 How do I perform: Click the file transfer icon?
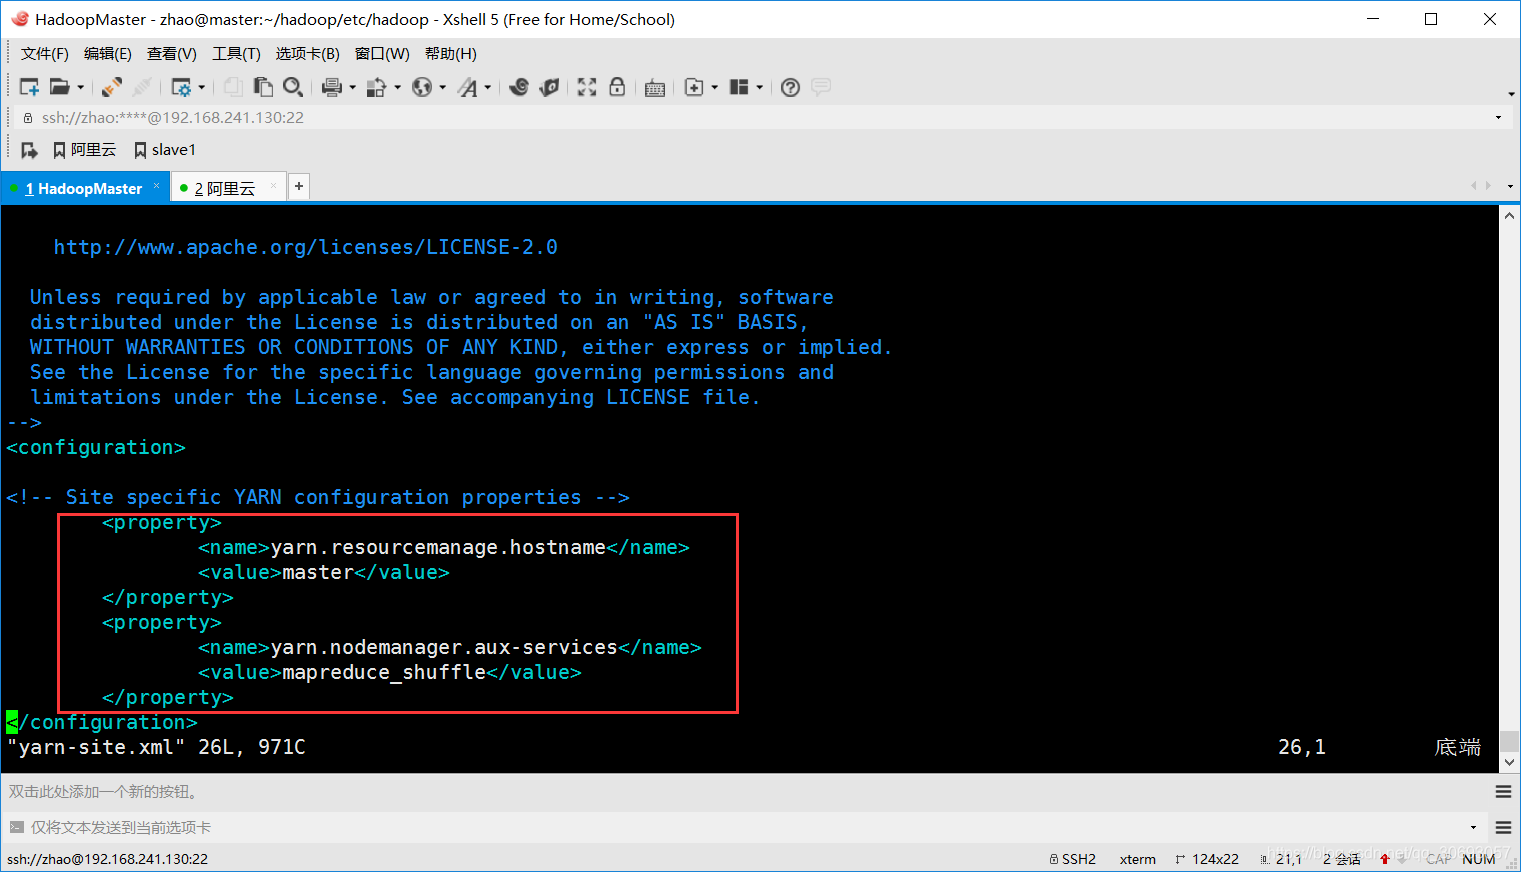(376, 87)
